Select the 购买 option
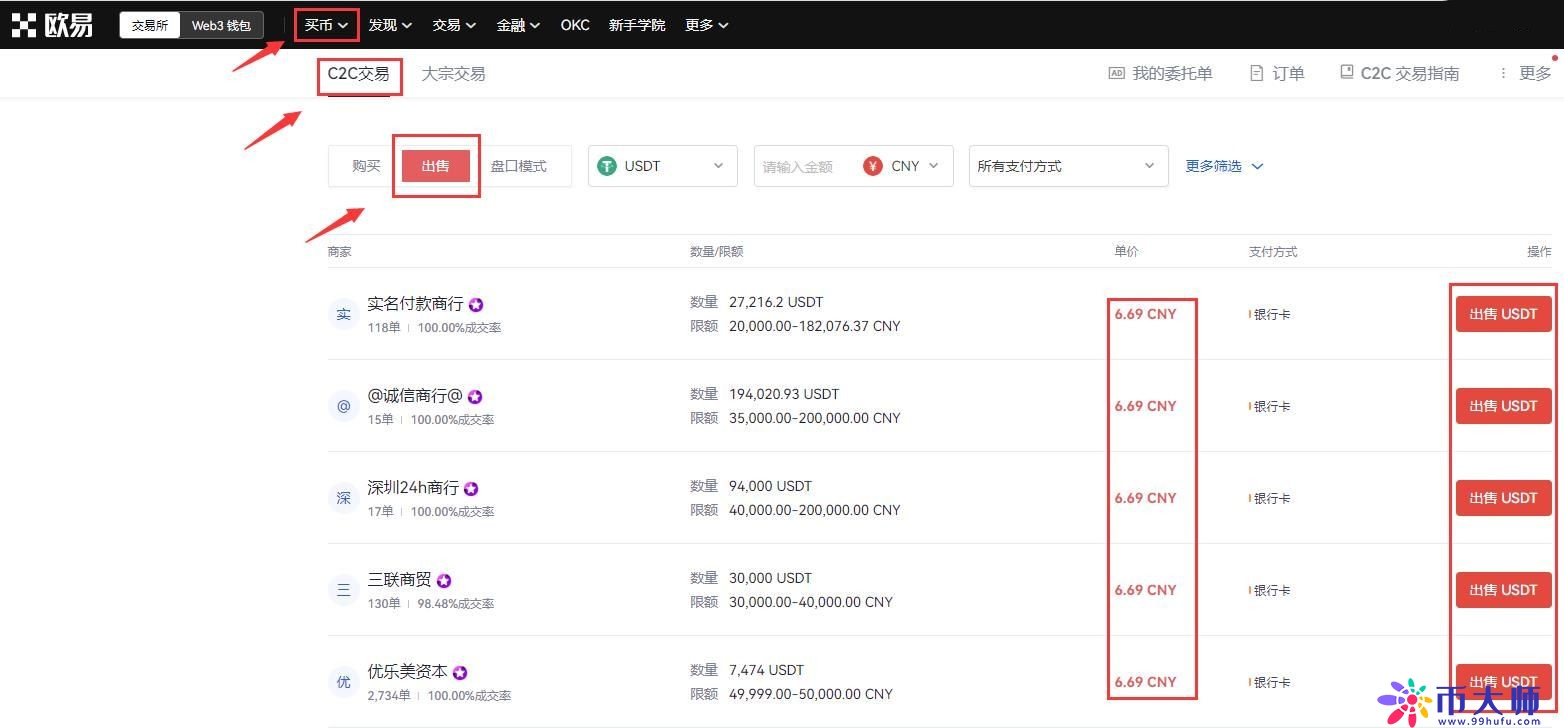1564x728 pixels. click(x=365, y=166)
